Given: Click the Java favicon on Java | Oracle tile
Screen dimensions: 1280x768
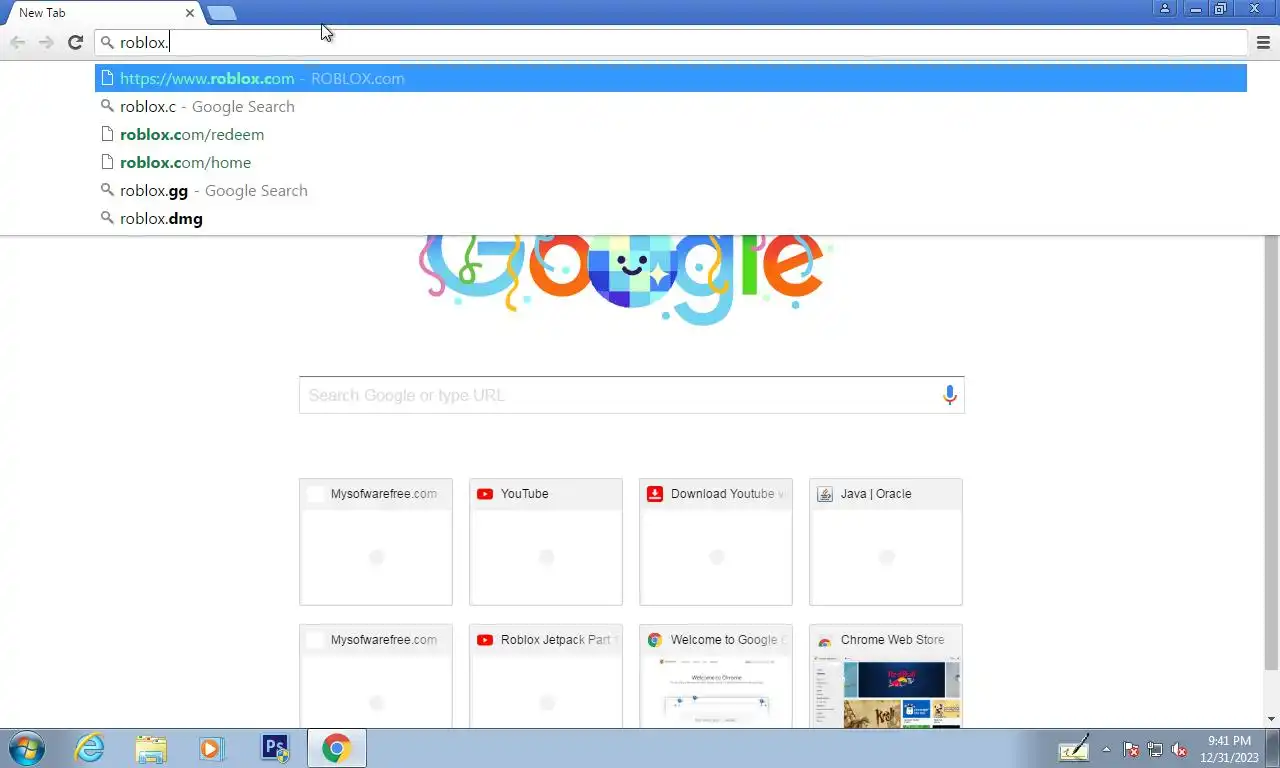Looking at the screenshot, I should coord(825,494).
